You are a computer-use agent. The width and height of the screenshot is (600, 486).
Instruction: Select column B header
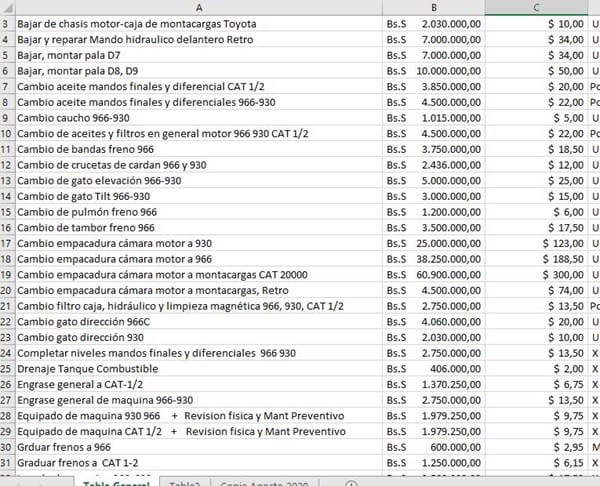[434, 8]
